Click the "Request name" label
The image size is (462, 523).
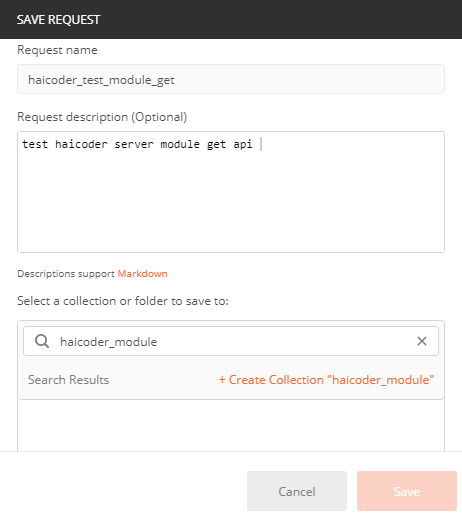point(57,50)
